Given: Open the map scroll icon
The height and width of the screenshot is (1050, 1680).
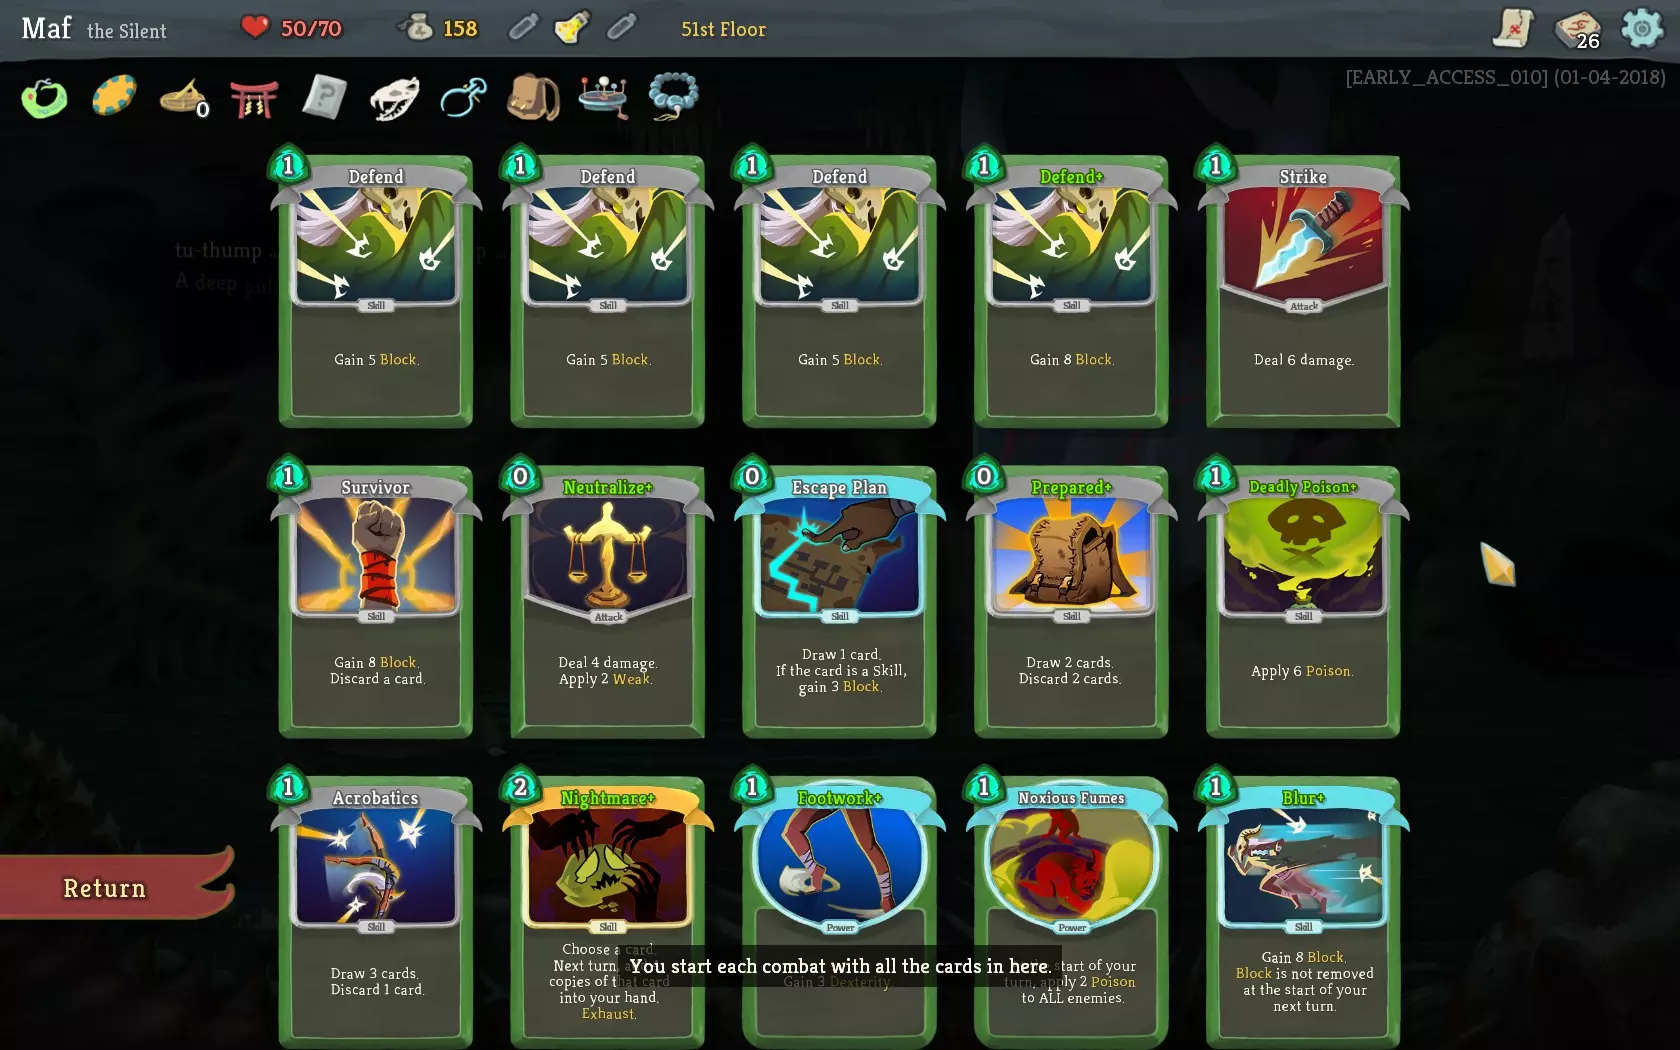Looking at the screenshot, I should (x=1514, y=28).
